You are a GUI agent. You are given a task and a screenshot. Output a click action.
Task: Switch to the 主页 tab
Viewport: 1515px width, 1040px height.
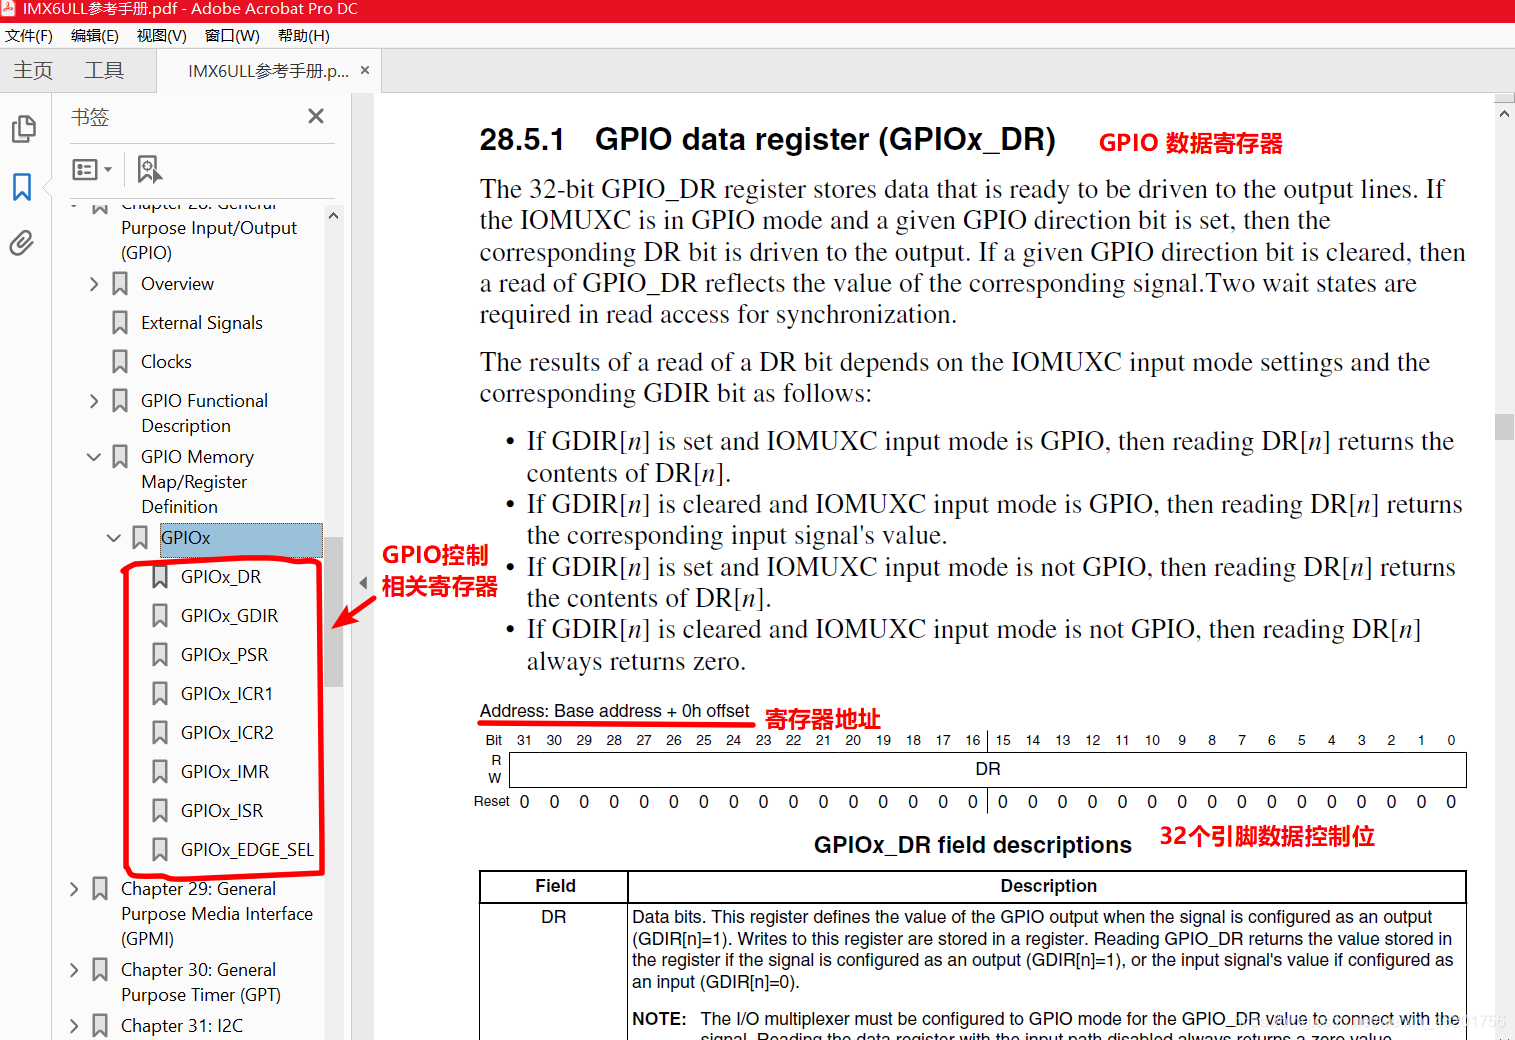click(33, 70)
